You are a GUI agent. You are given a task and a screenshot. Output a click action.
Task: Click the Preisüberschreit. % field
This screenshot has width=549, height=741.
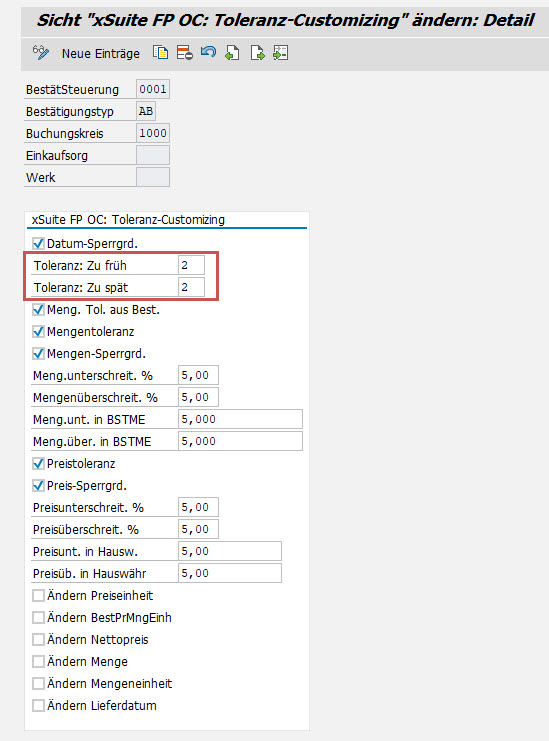point(198,529)
